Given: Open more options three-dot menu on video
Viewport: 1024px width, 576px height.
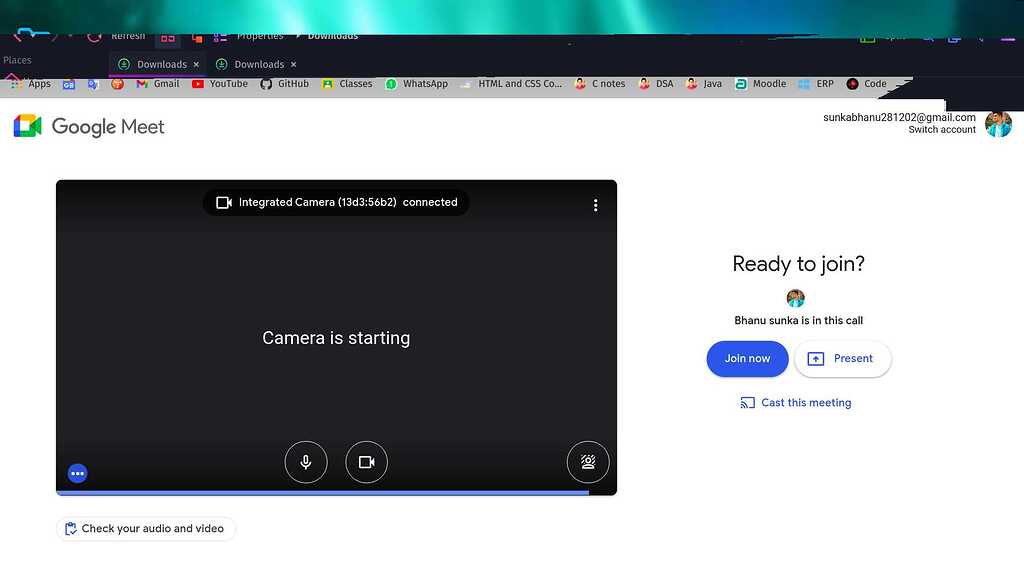Looking at the screenshot, I should (595, 205).
